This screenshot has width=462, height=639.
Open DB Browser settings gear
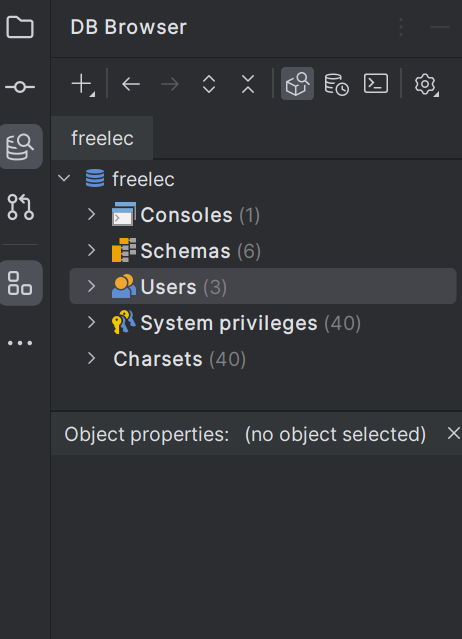click(x=426, y=84)
